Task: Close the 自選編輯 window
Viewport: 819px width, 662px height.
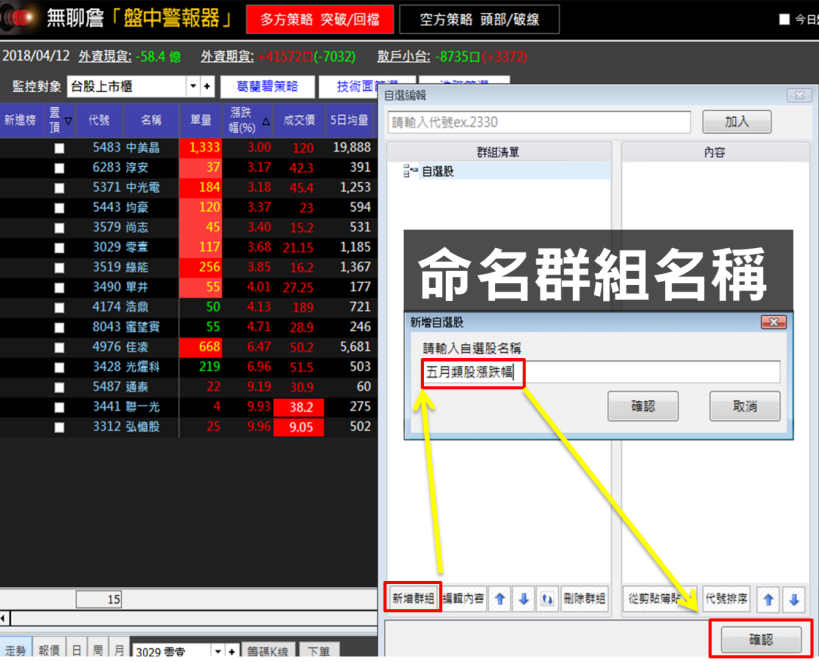Action: [799, 95]
